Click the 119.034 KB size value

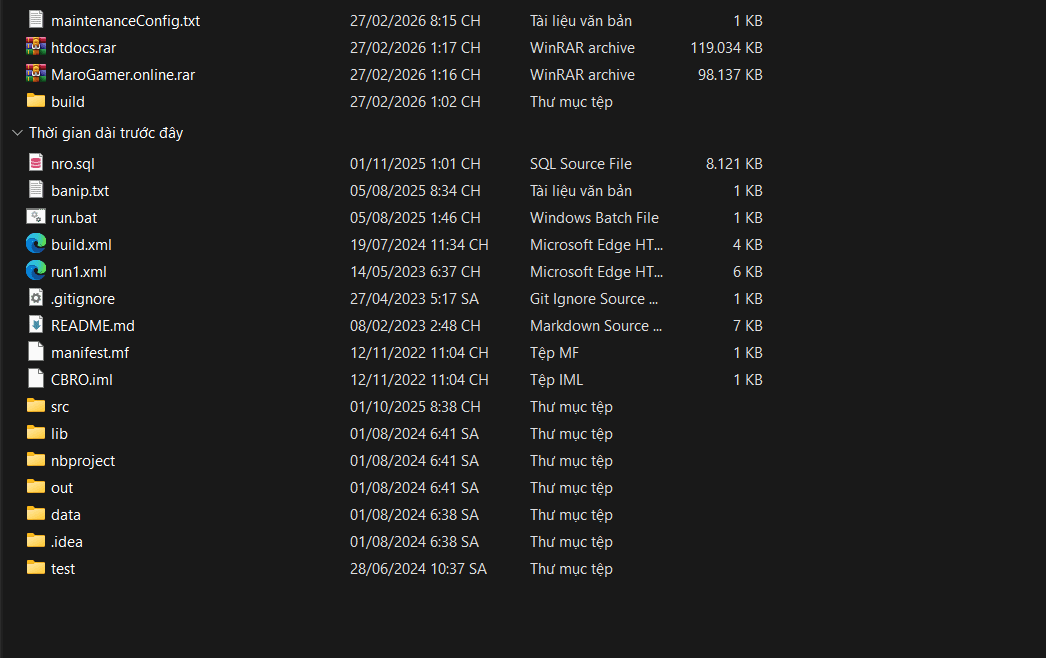click(726, 48)
